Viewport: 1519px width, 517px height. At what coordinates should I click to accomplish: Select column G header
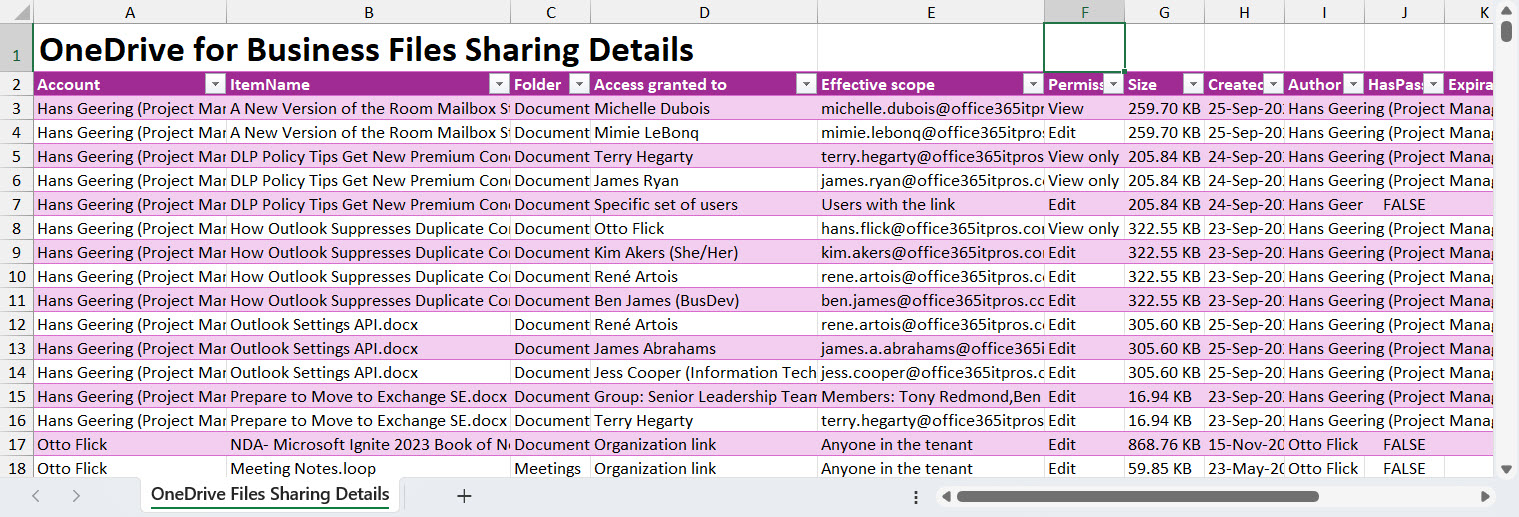pos(1165,12)
